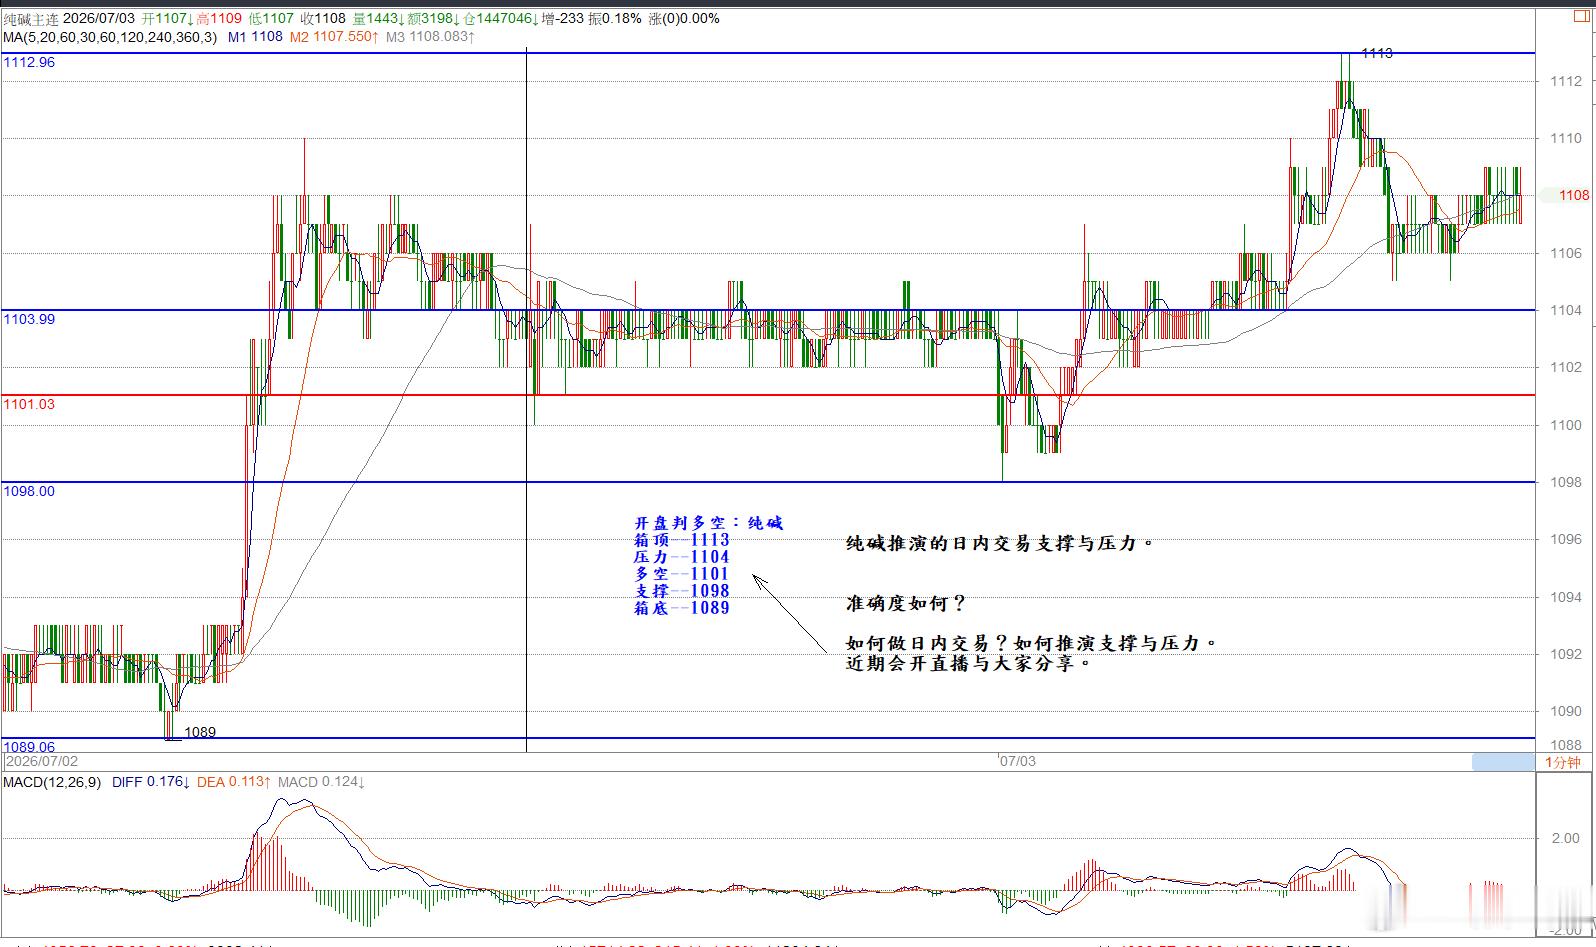Click the 纯碱推演的日内交易支撑与压力 text note
This screenshot has width=1596, height=947.
[1000, 544]
